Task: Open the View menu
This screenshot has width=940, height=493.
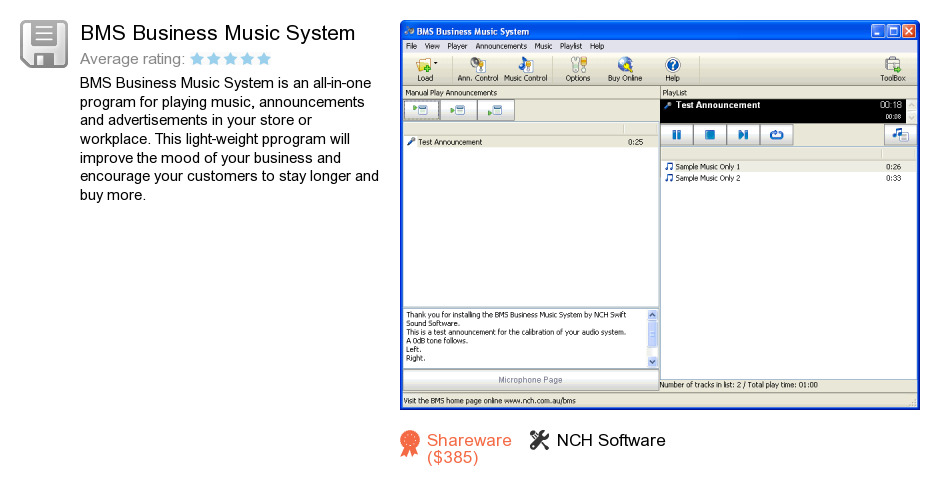Action: pyautogui.click(x=432, y=46)
